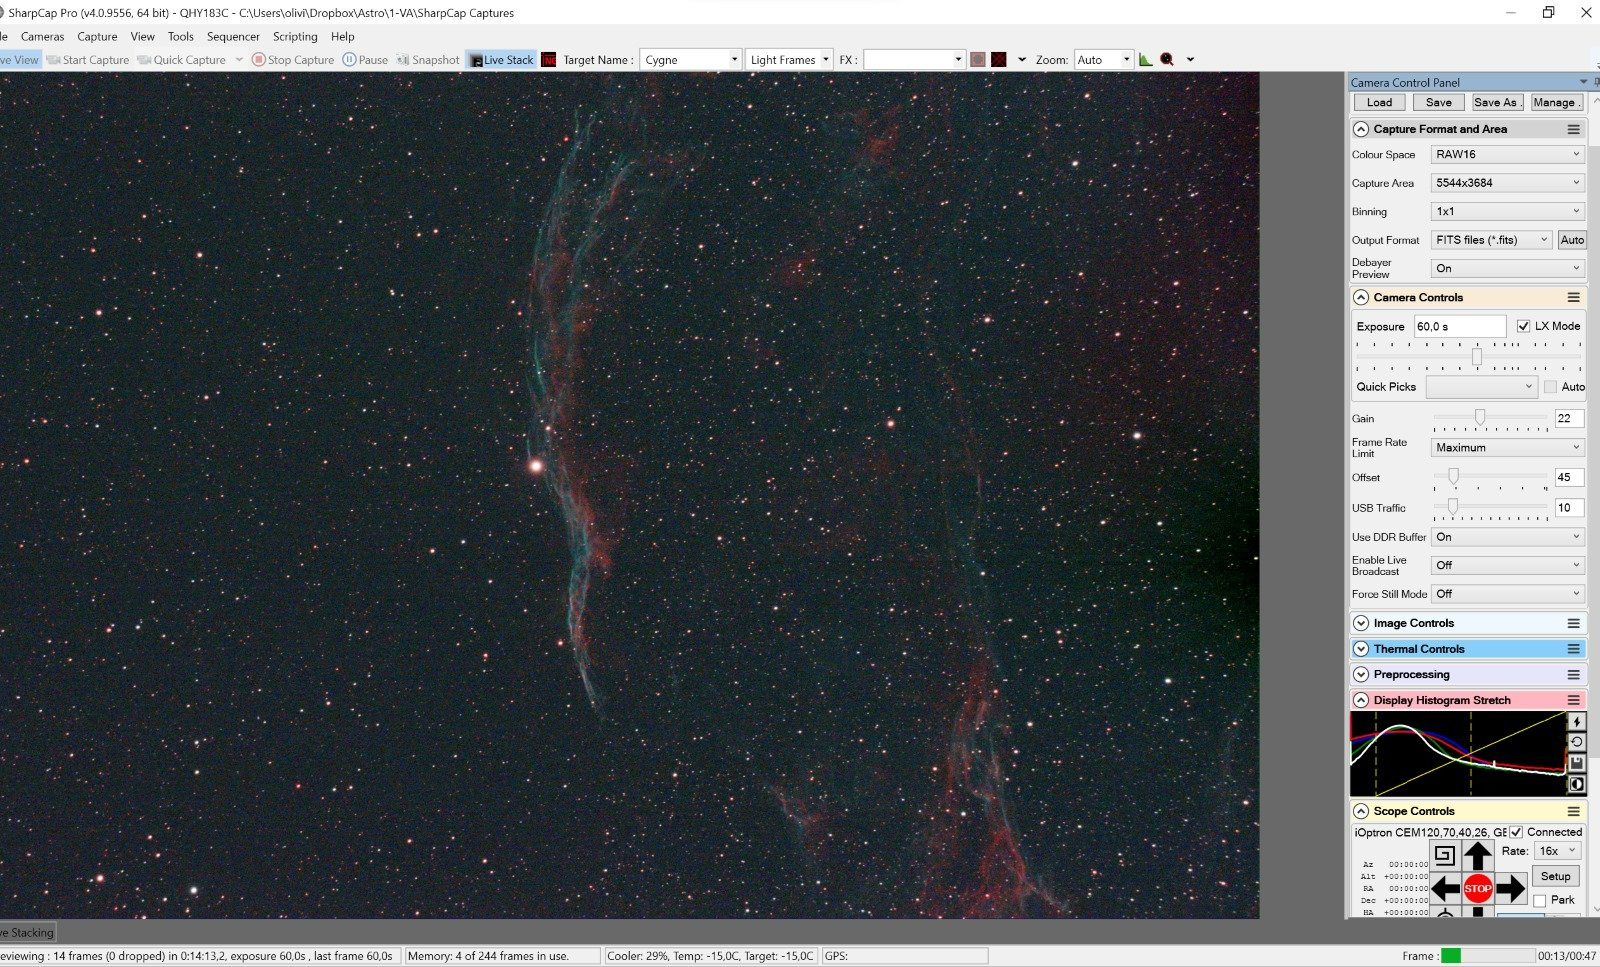Open the Sequencer menu
The width and height of the screenshot is (1600, 967).
tap(233, 37)
